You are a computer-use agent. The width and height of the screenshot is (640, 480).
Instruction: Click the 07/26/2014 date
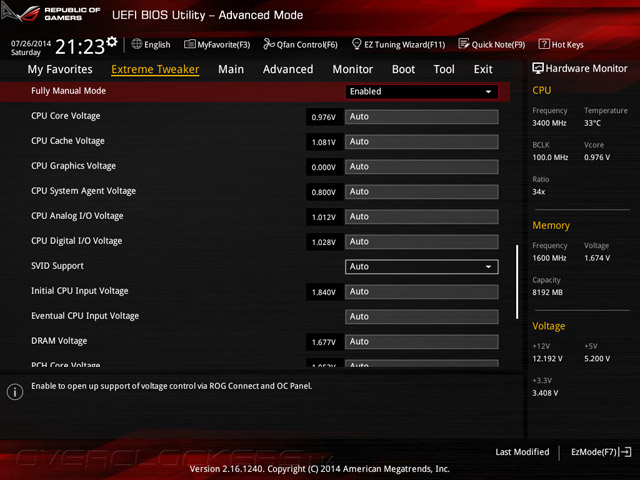tap(31, 43)
